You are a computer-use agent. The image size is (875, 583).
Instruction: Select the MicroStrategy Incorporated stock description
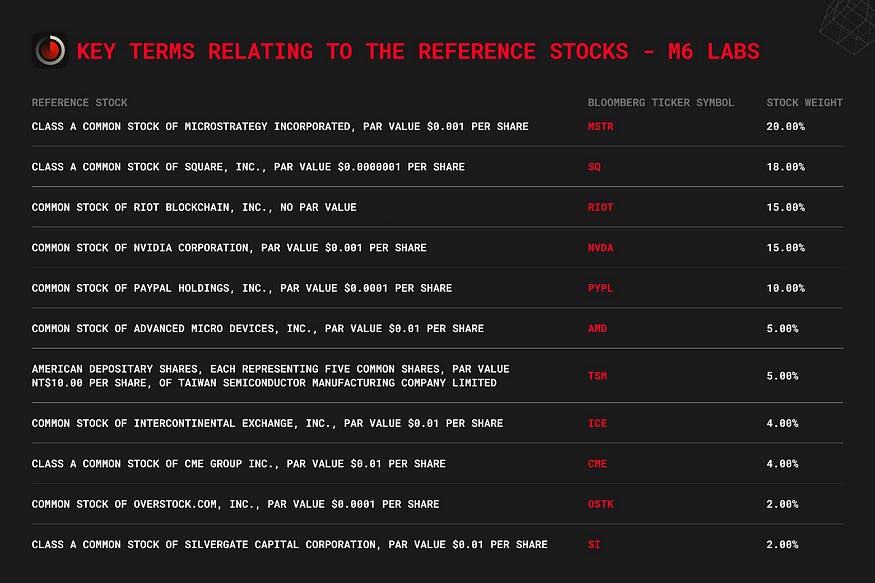tap(280, 127)
